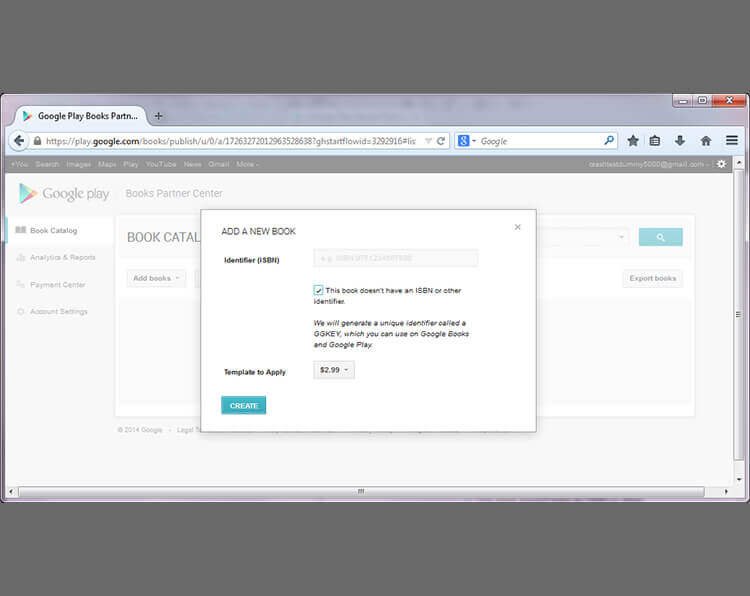This screenshot has width=750, height=596.
Task: Open the account email dropdown
Action: click(649, 164)
